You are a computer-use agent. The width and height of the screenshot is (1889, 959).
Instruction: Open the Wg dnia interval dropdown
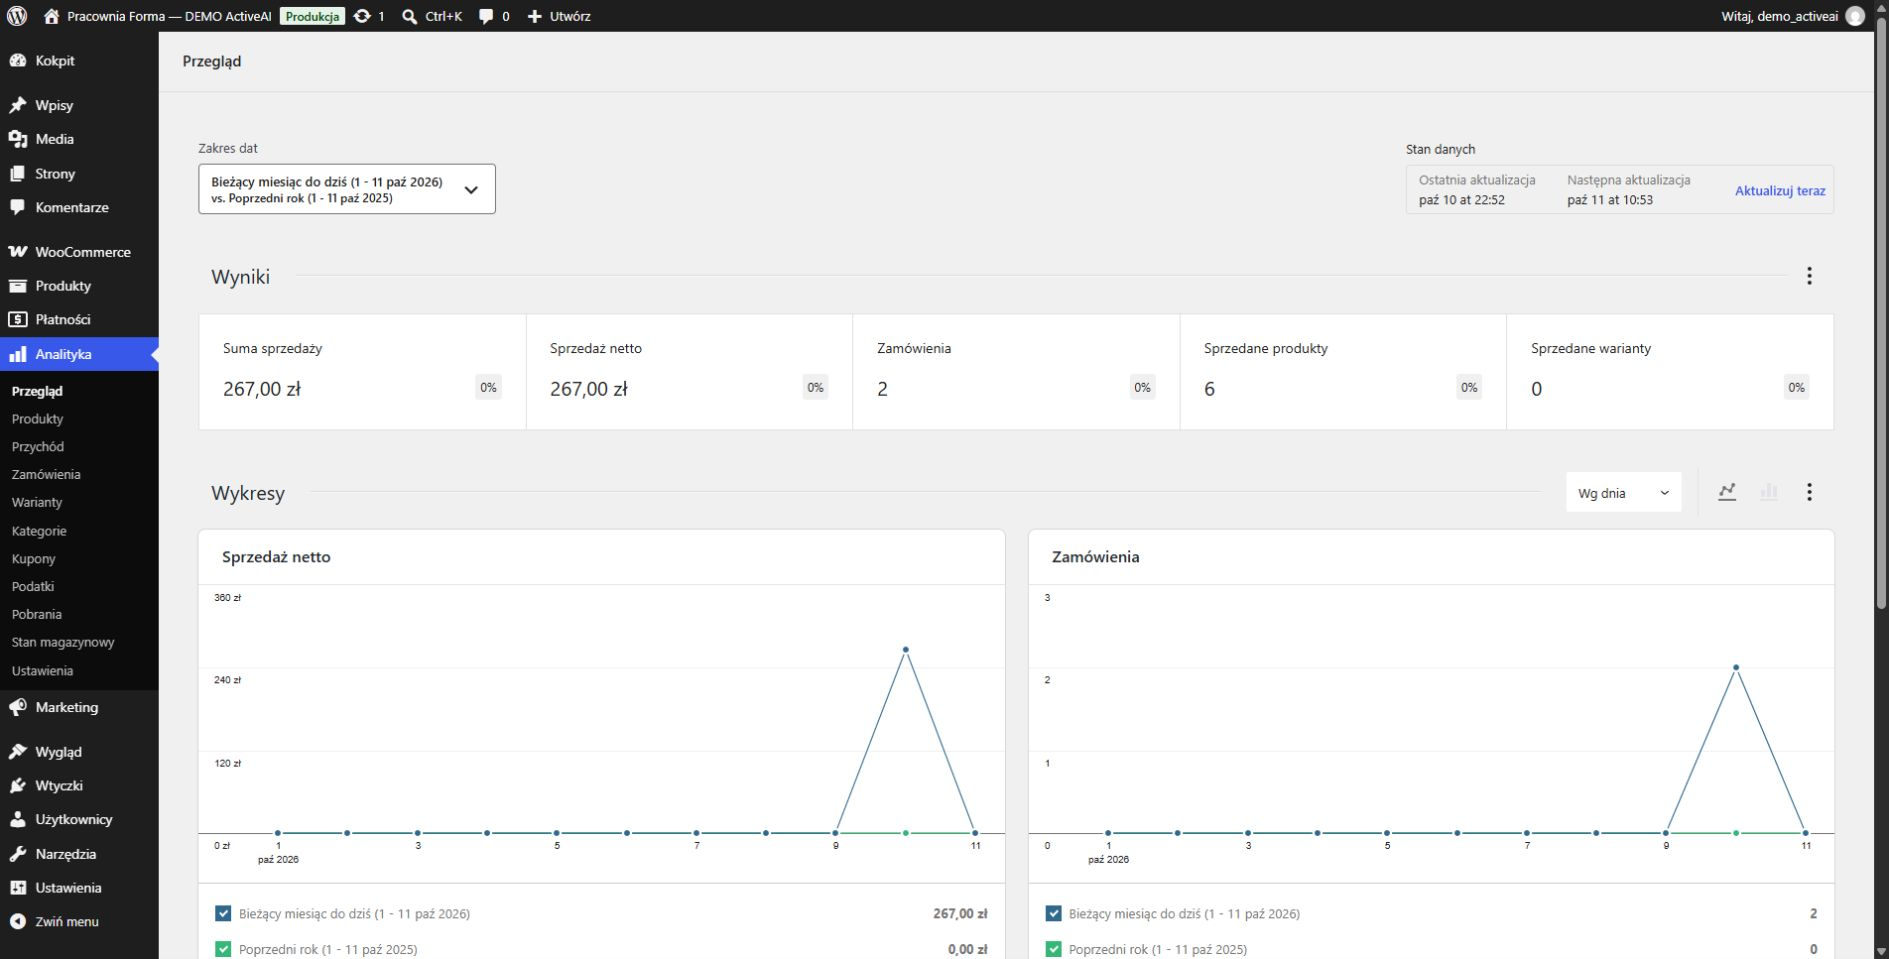pyautogui.click(x=1623, y=493)
